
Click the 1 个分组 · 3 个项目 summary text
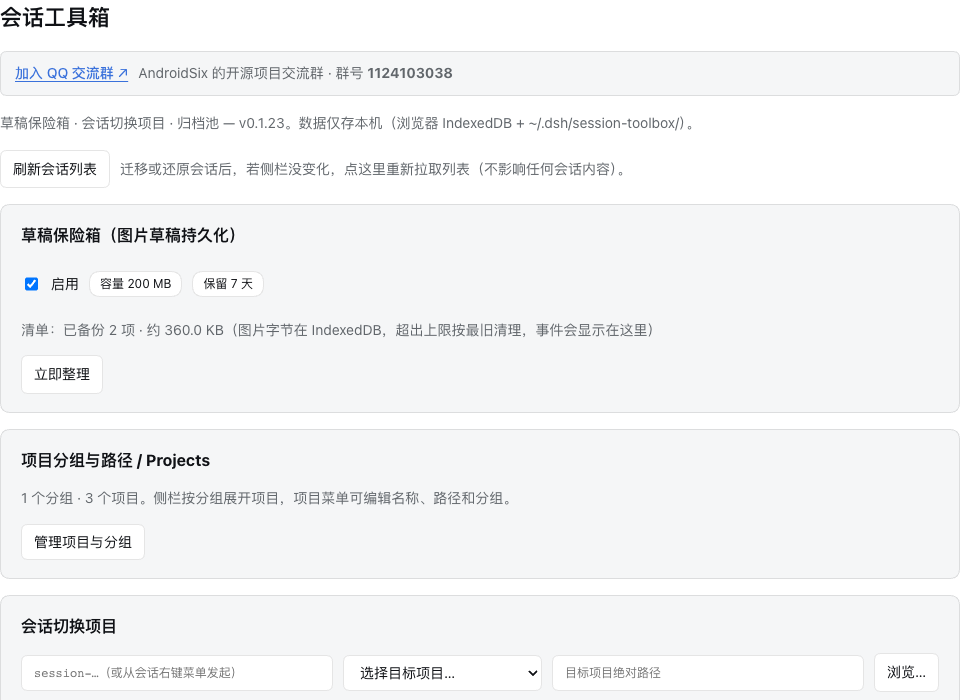pyautogui.click(x=268, y=499)
